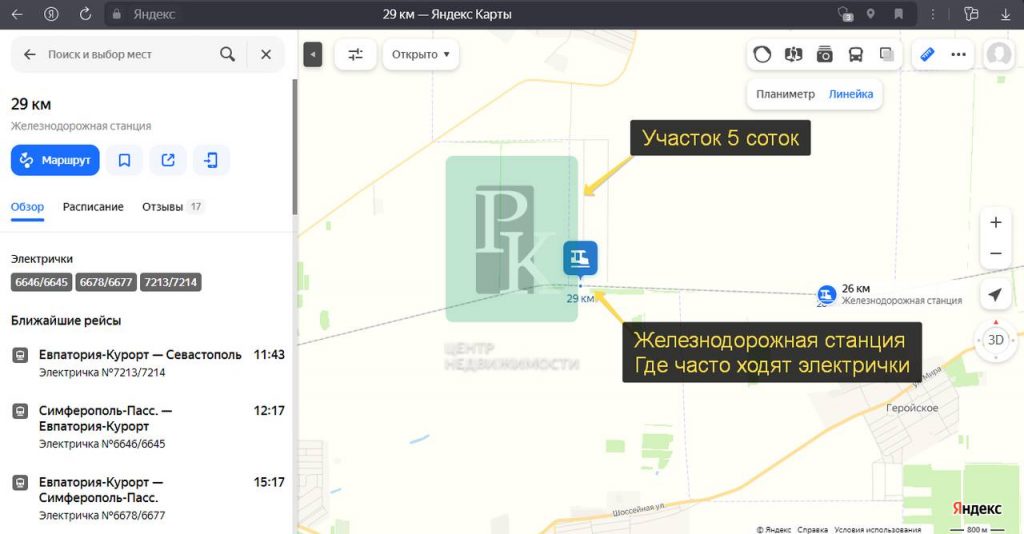Viewport: 1024px width, 534px height.
Task: Open the Отзывы tab with 17 reviews
Action: (x=173, y=207)
